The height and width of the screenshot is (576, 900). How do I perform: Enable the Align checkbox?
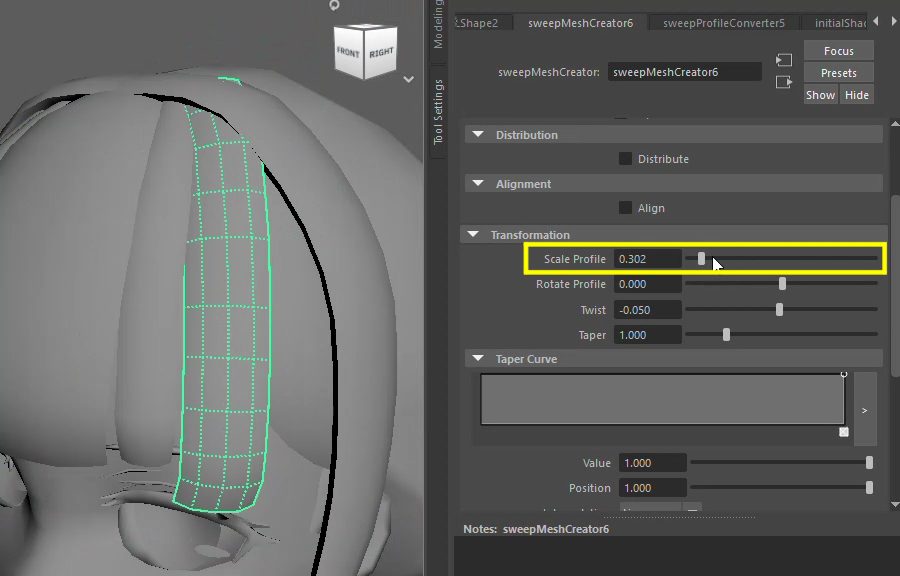[x=625, y=208]
